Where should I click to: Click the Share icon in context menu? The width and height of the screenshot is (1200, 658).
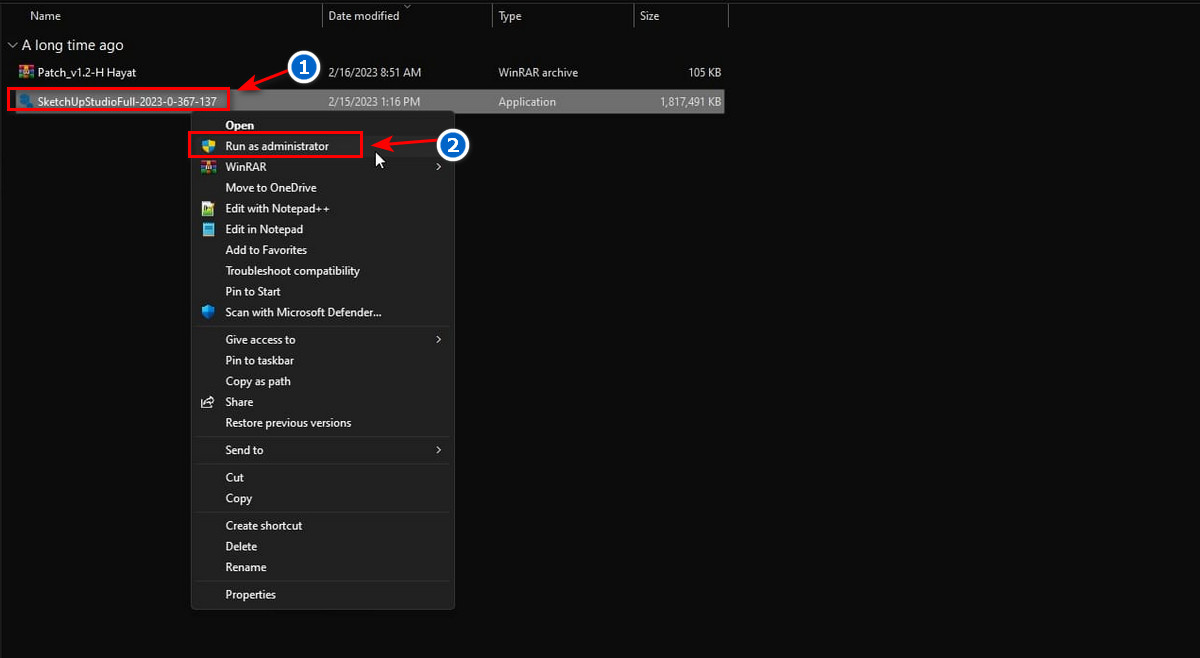tap(208, 402)
